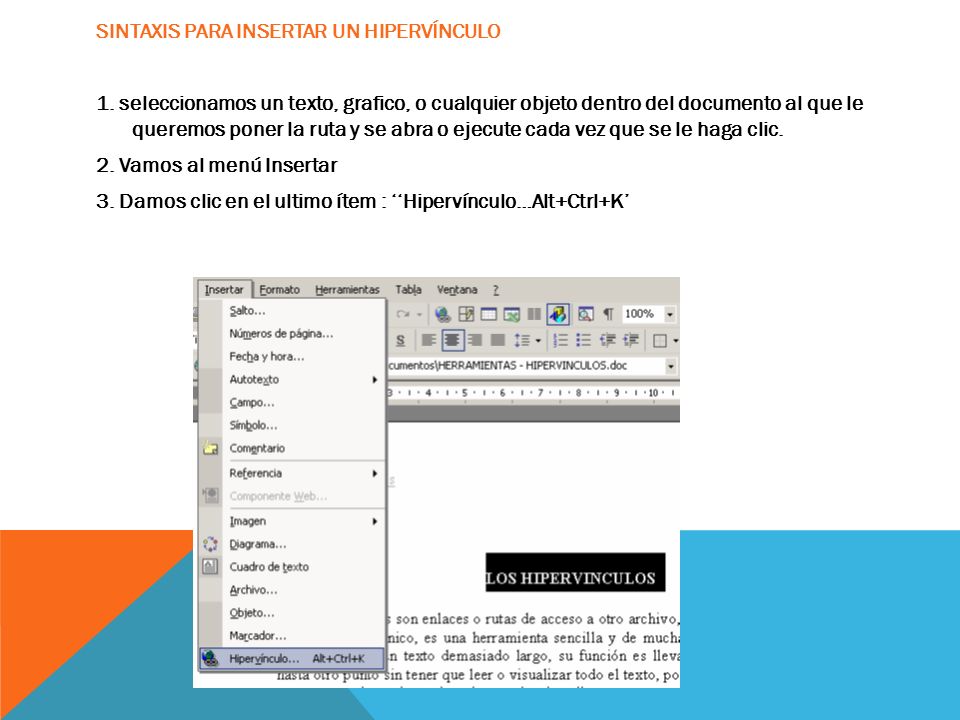Click the globe Insert Hyperlink toolbar icon
Screen dimensions: 960x720
tap(443, 314)
